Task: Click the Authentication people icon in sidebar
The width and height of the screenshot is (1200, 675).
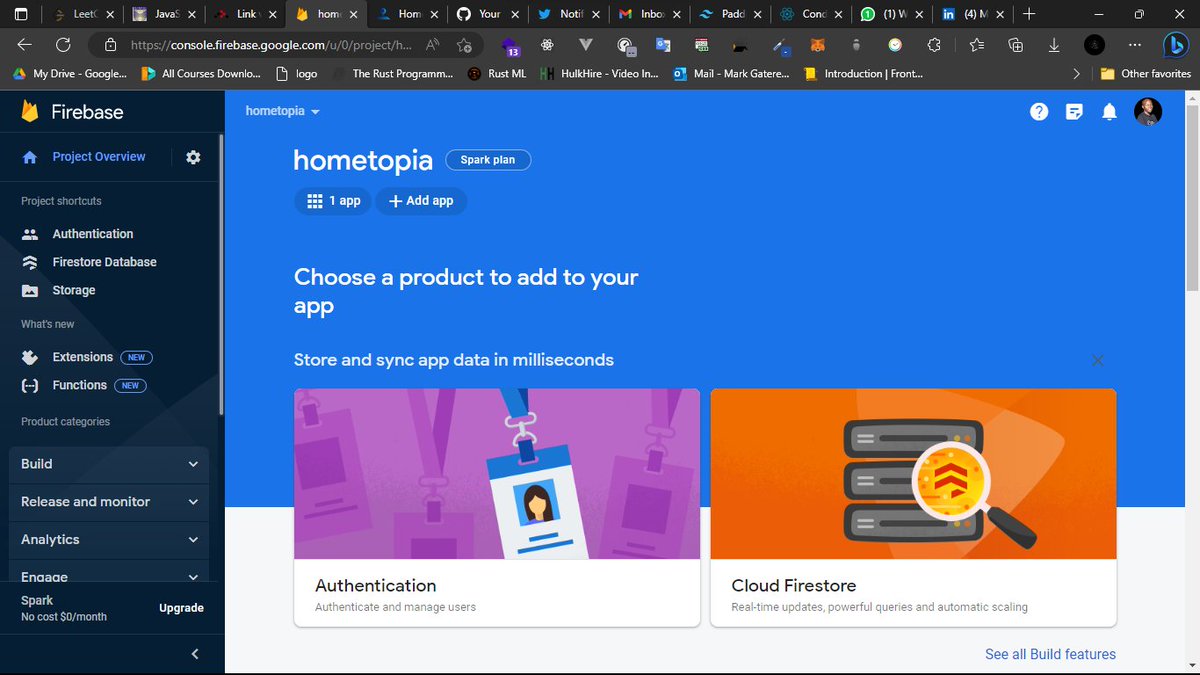Action: pos(30,234)
